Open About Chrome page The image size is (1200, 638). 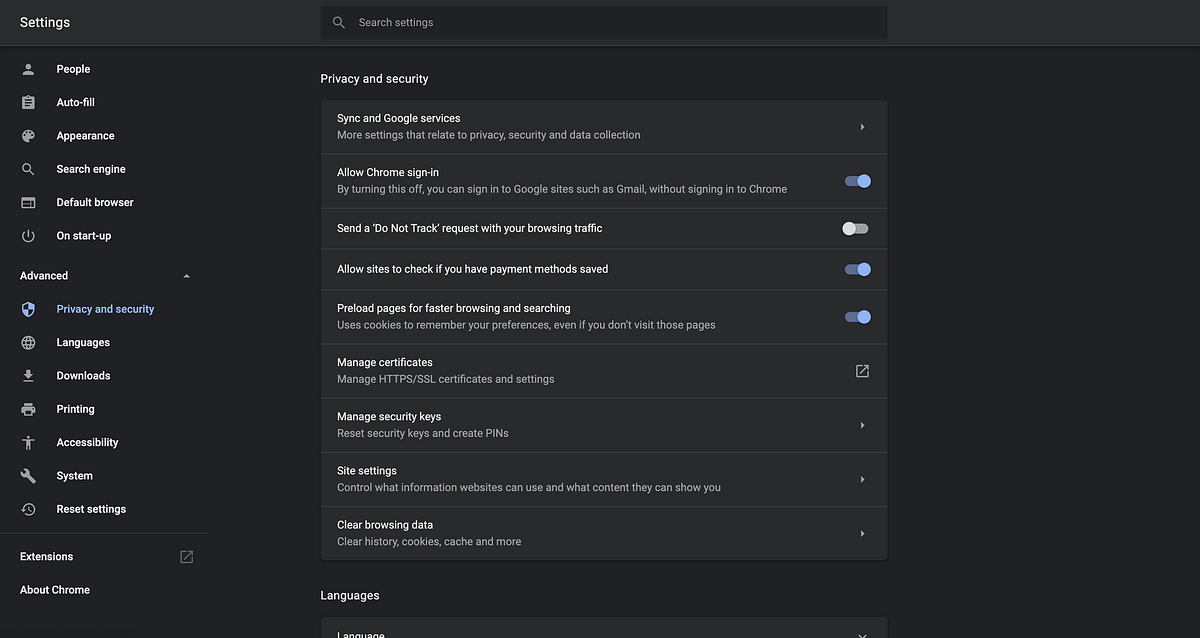(x=55, y=590)
